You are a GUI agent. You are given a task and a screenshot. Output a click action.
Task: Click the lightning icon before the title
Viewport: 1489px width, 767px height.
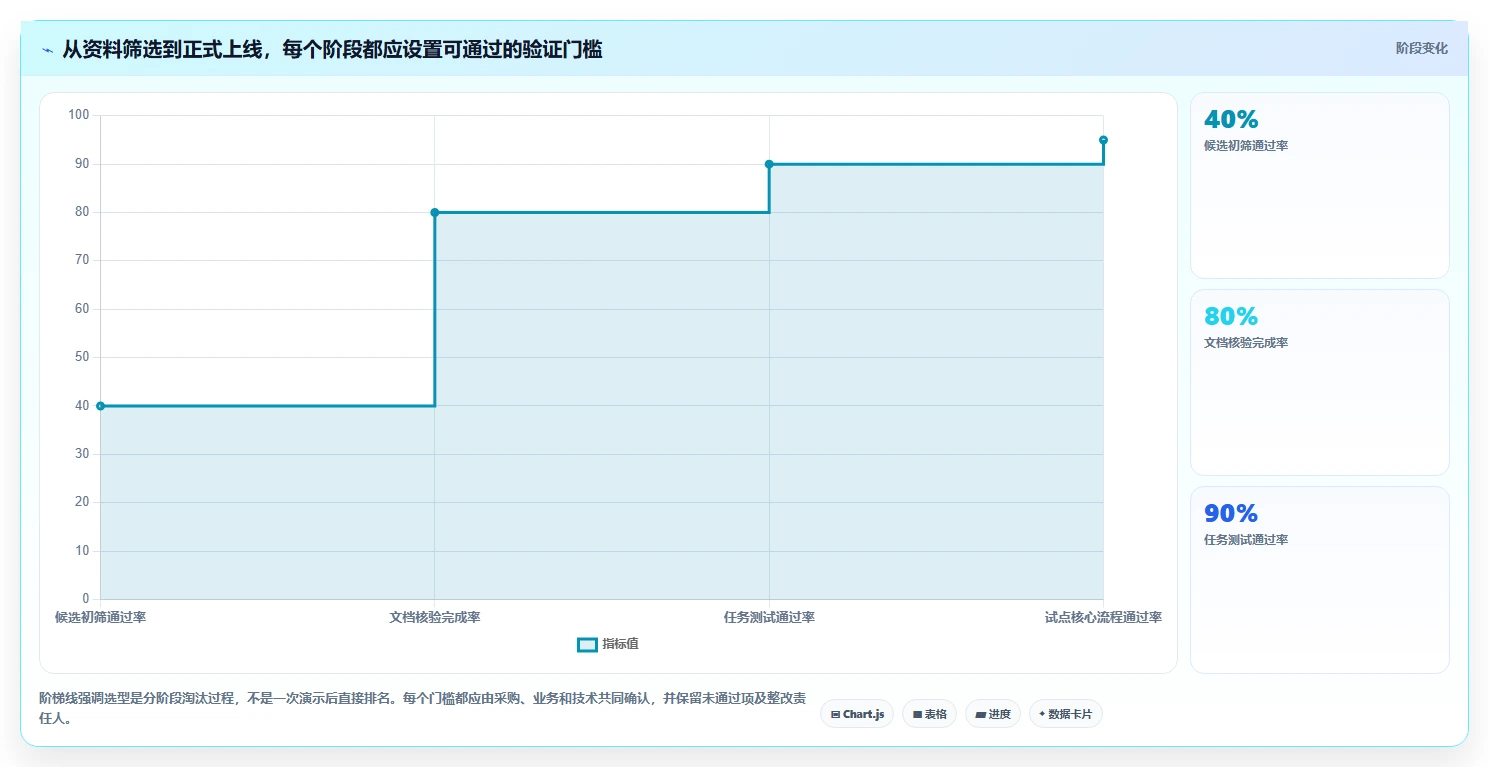point(47,49)
